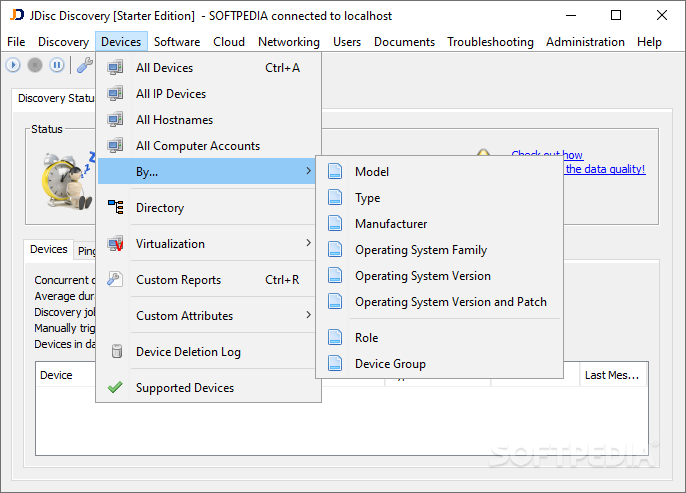Screen dimensions: 686x493
Task: Click the document icon next to Device Group
Action: [335, 363]
